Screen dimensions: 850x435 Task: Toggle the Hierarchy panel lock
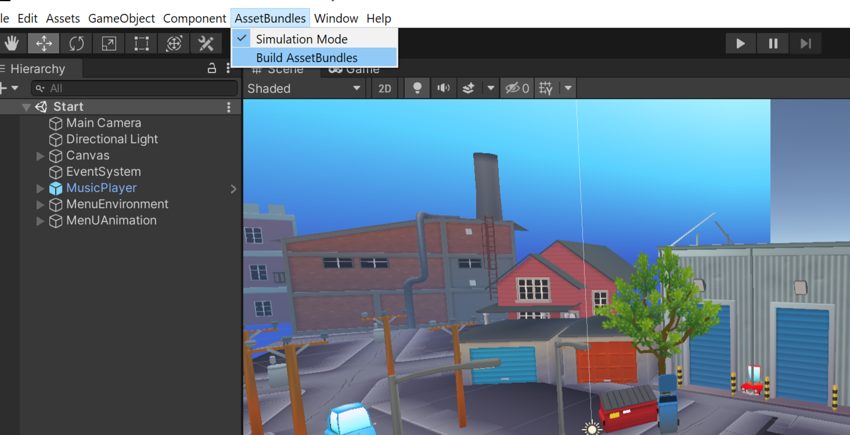[212, 68]
